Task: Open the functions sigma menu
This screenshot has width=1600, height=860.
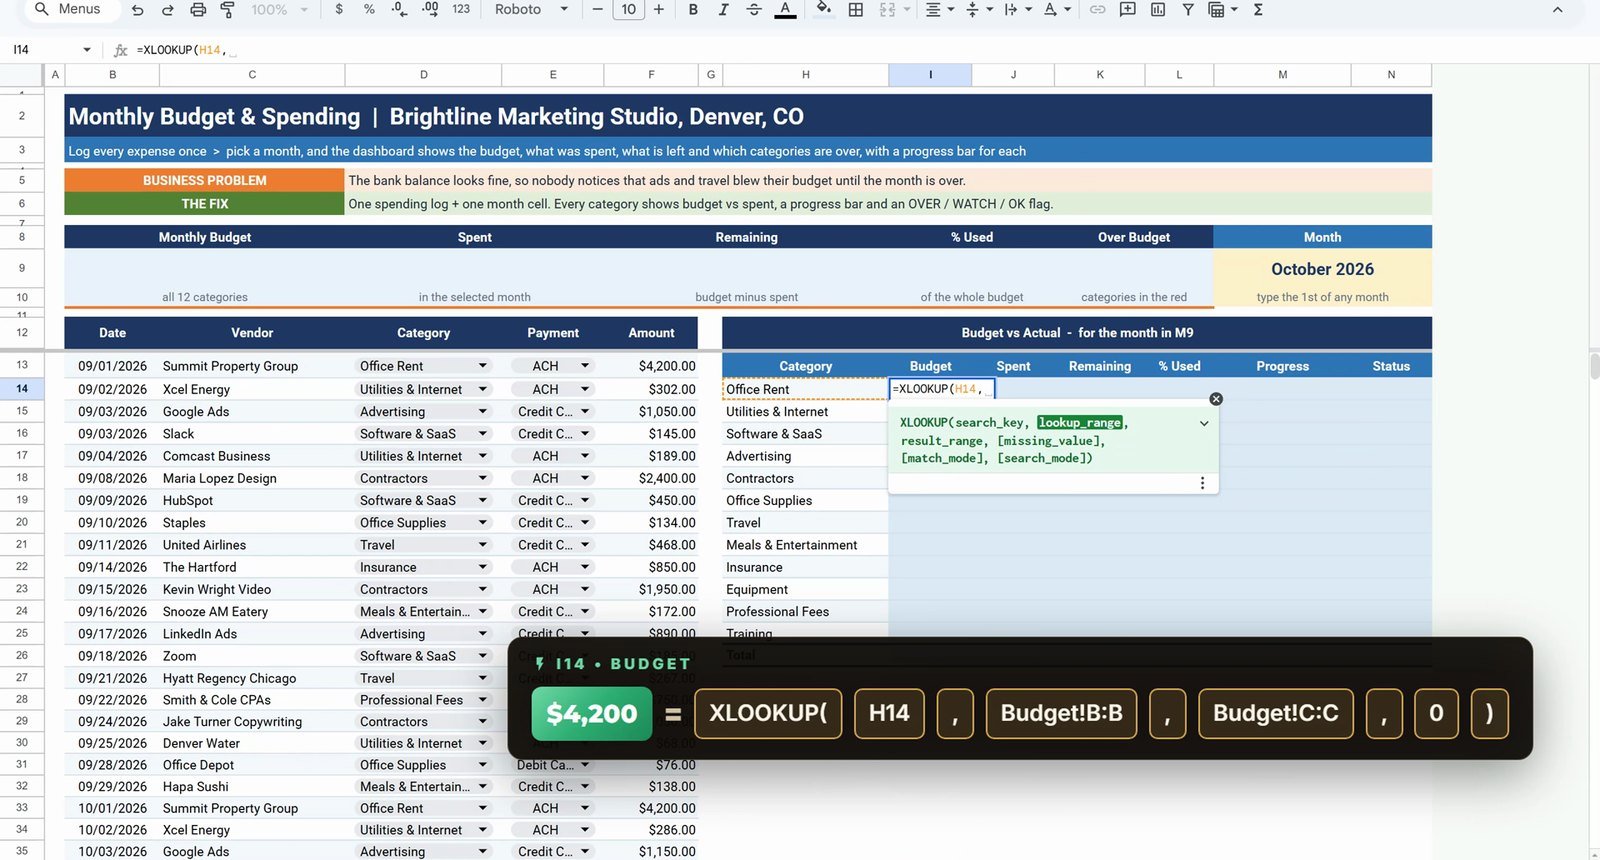Action: pyautogui.click(x=1258, y=10)
